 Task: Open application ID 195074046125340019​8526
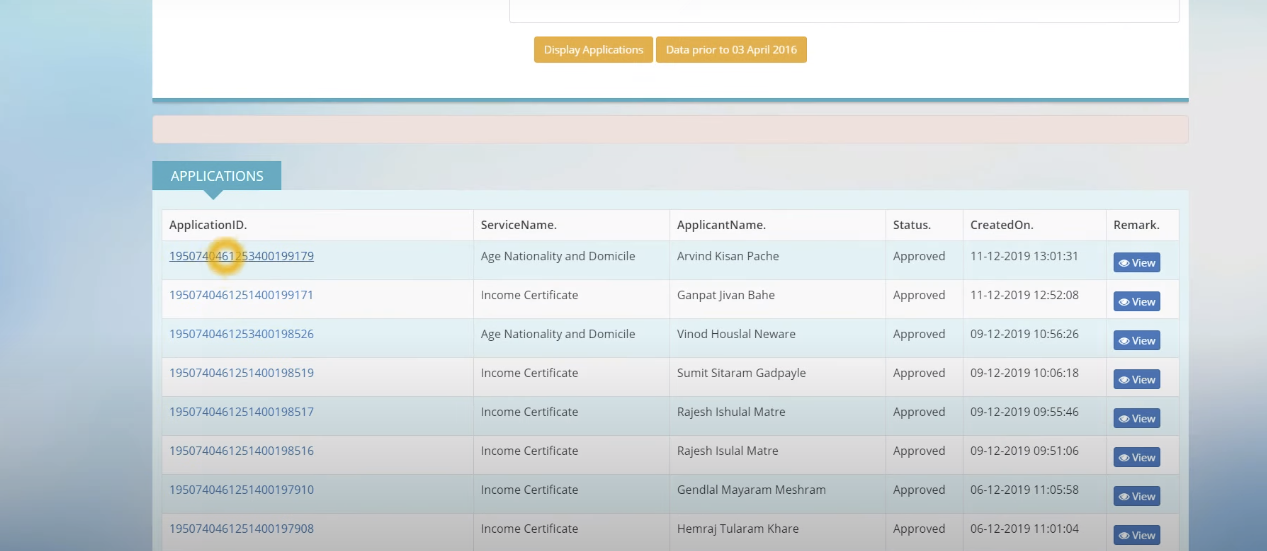pos(241,334)
